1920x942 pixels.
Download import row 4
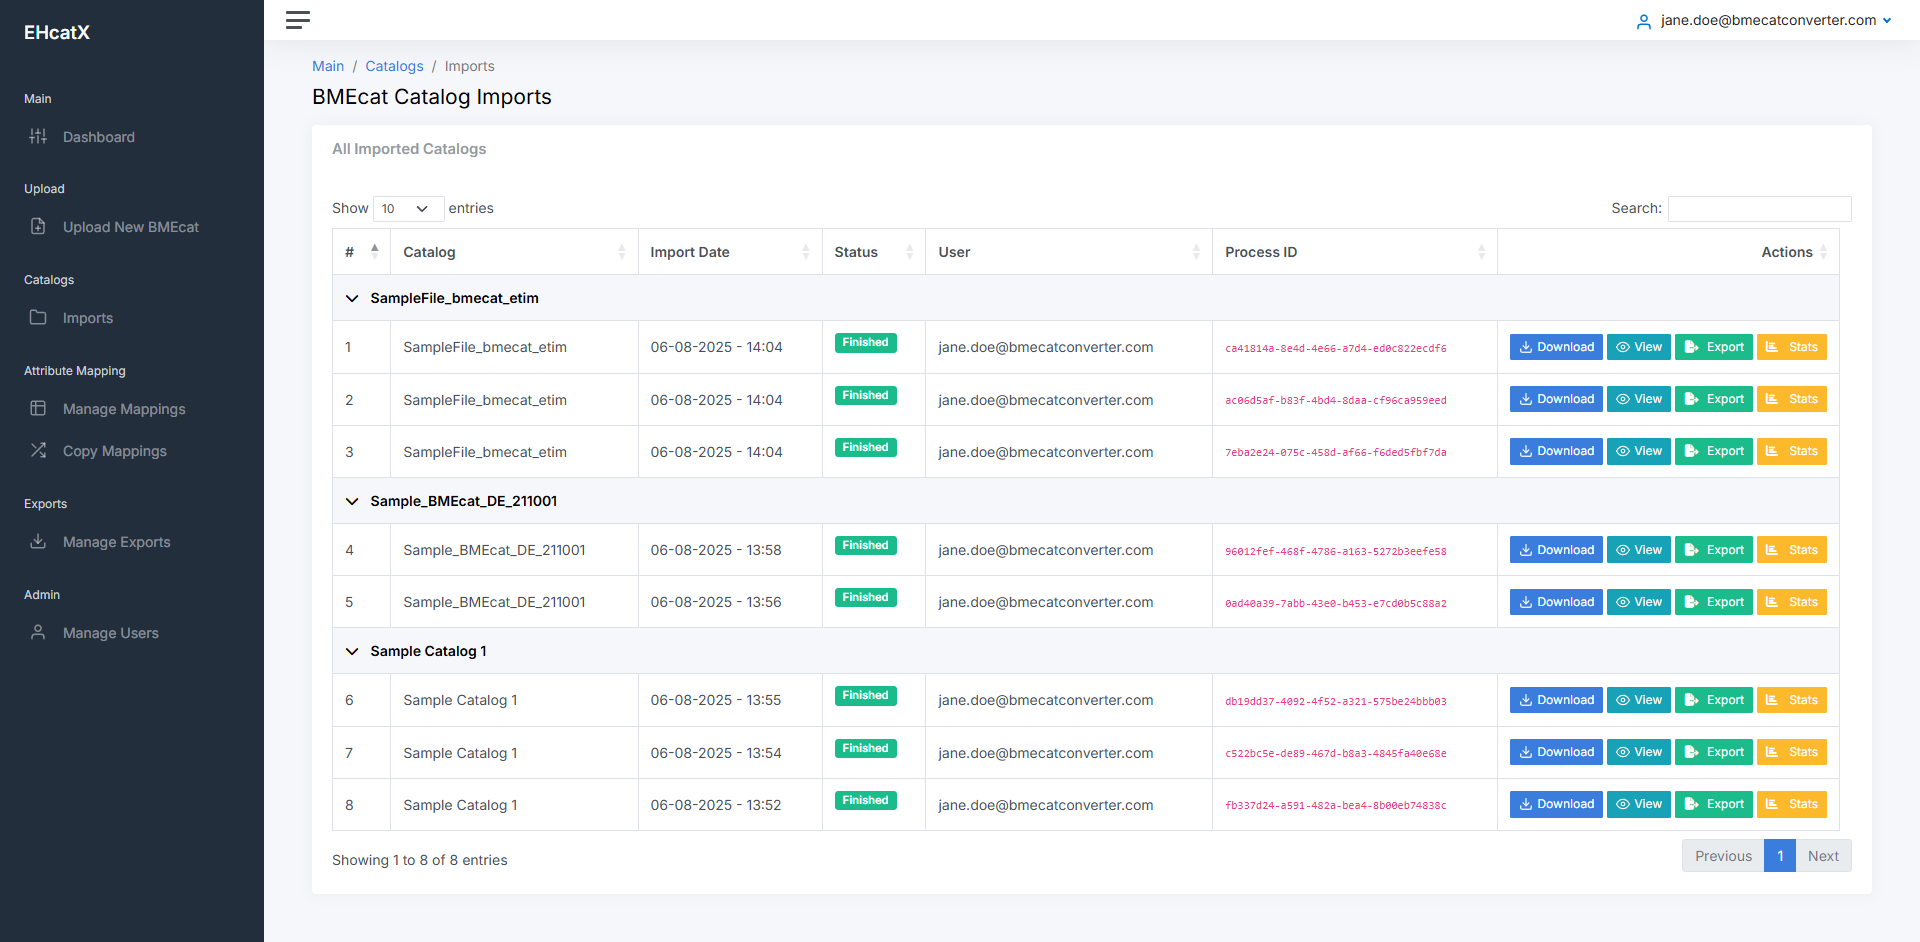tap(1556, 550)
